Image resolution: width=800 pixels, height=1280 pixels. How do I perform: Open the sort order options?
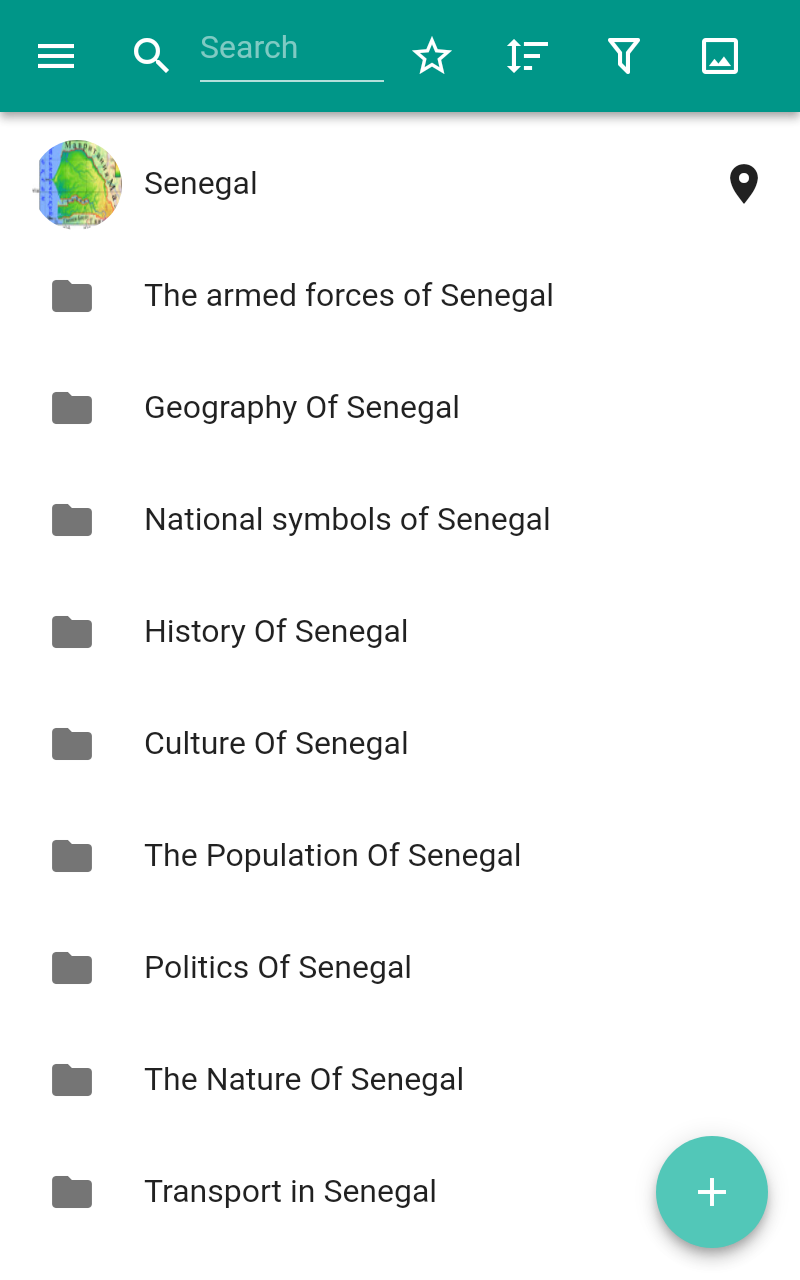pyautogui.click(x=527, y=56)
